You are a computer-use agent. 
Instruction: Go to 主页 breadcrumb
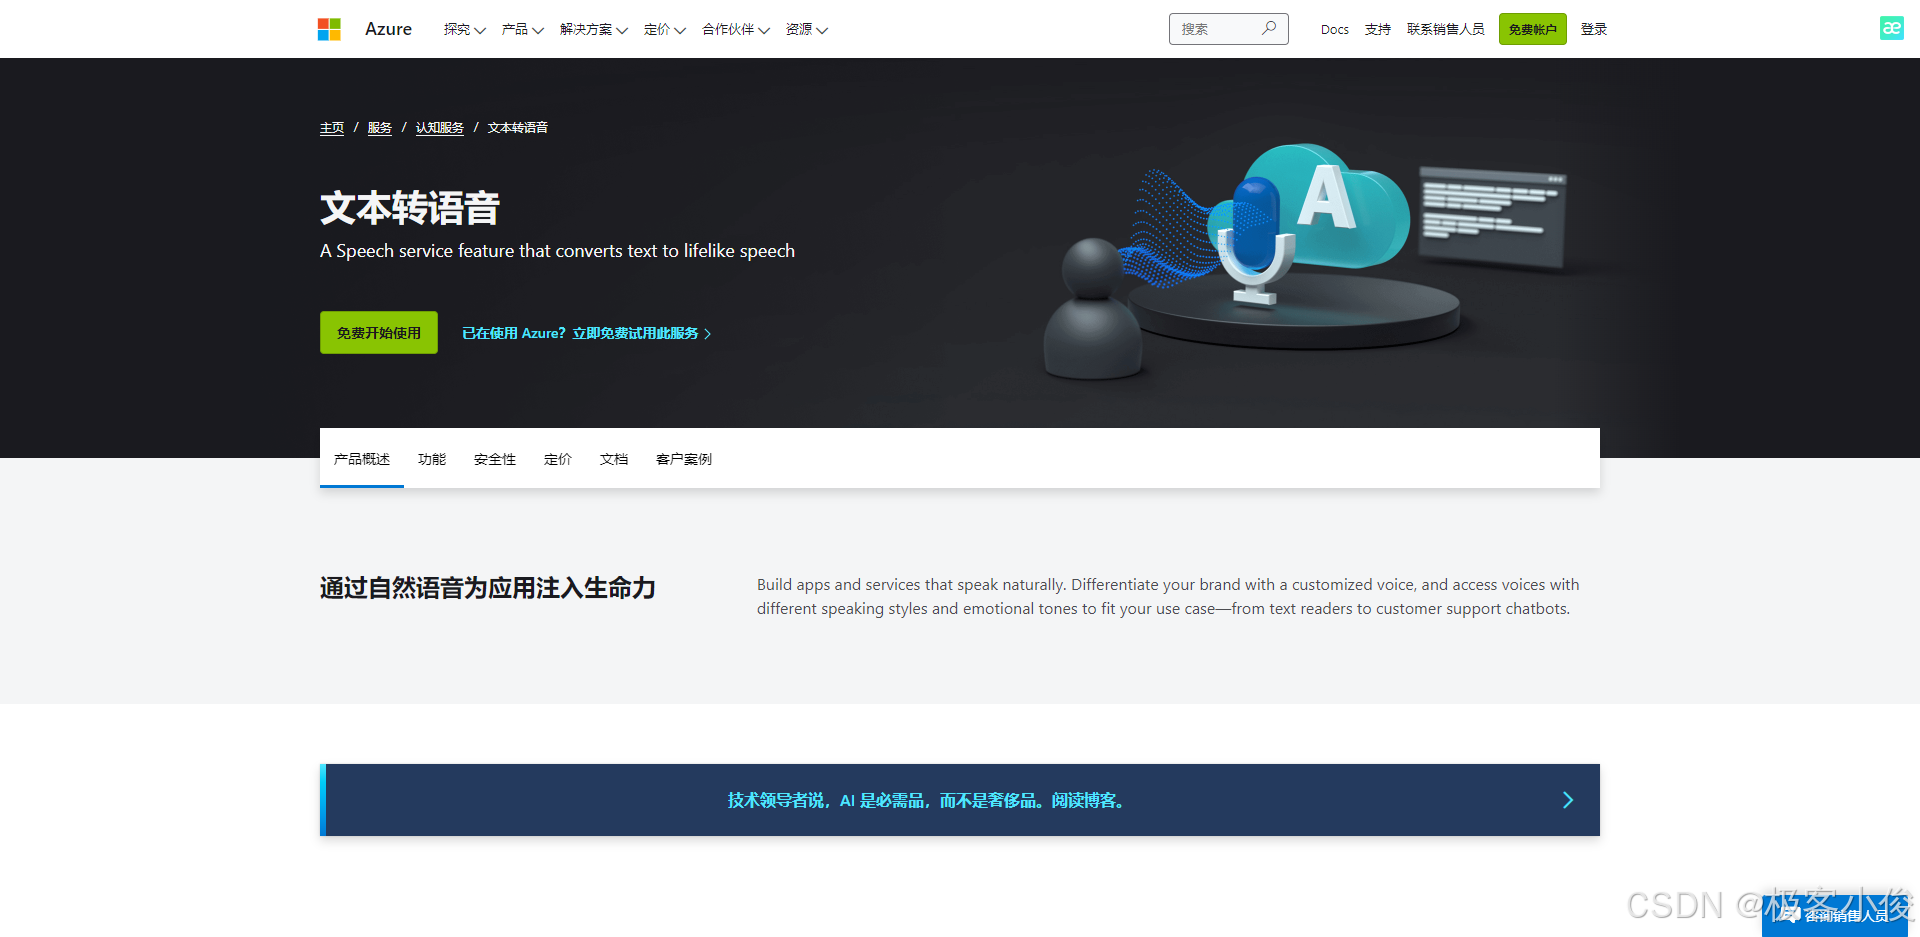pos(332,128)
